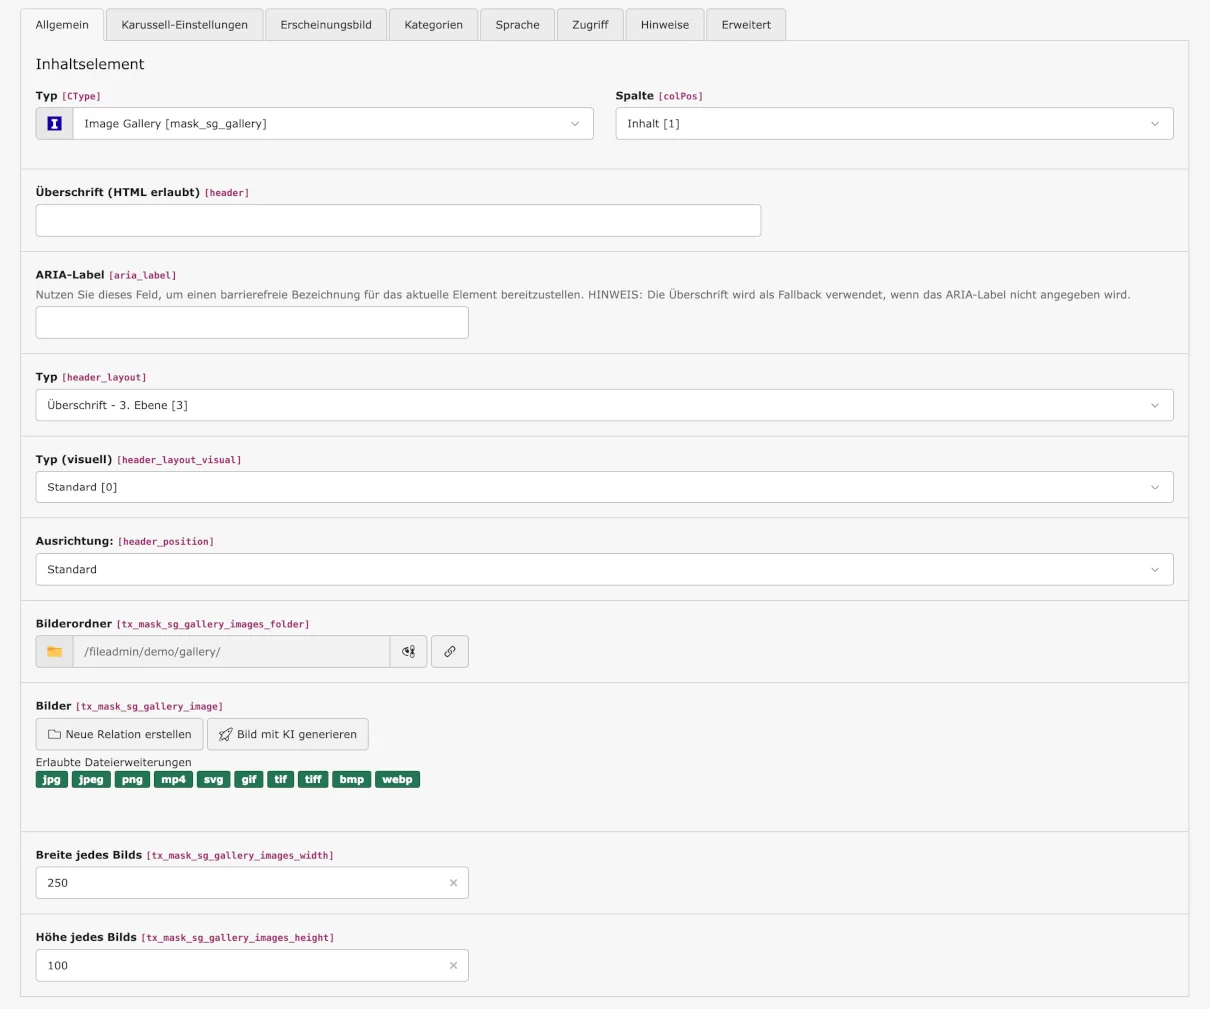
Task: Select the Erweitert tab
Action: click(746, 25)
